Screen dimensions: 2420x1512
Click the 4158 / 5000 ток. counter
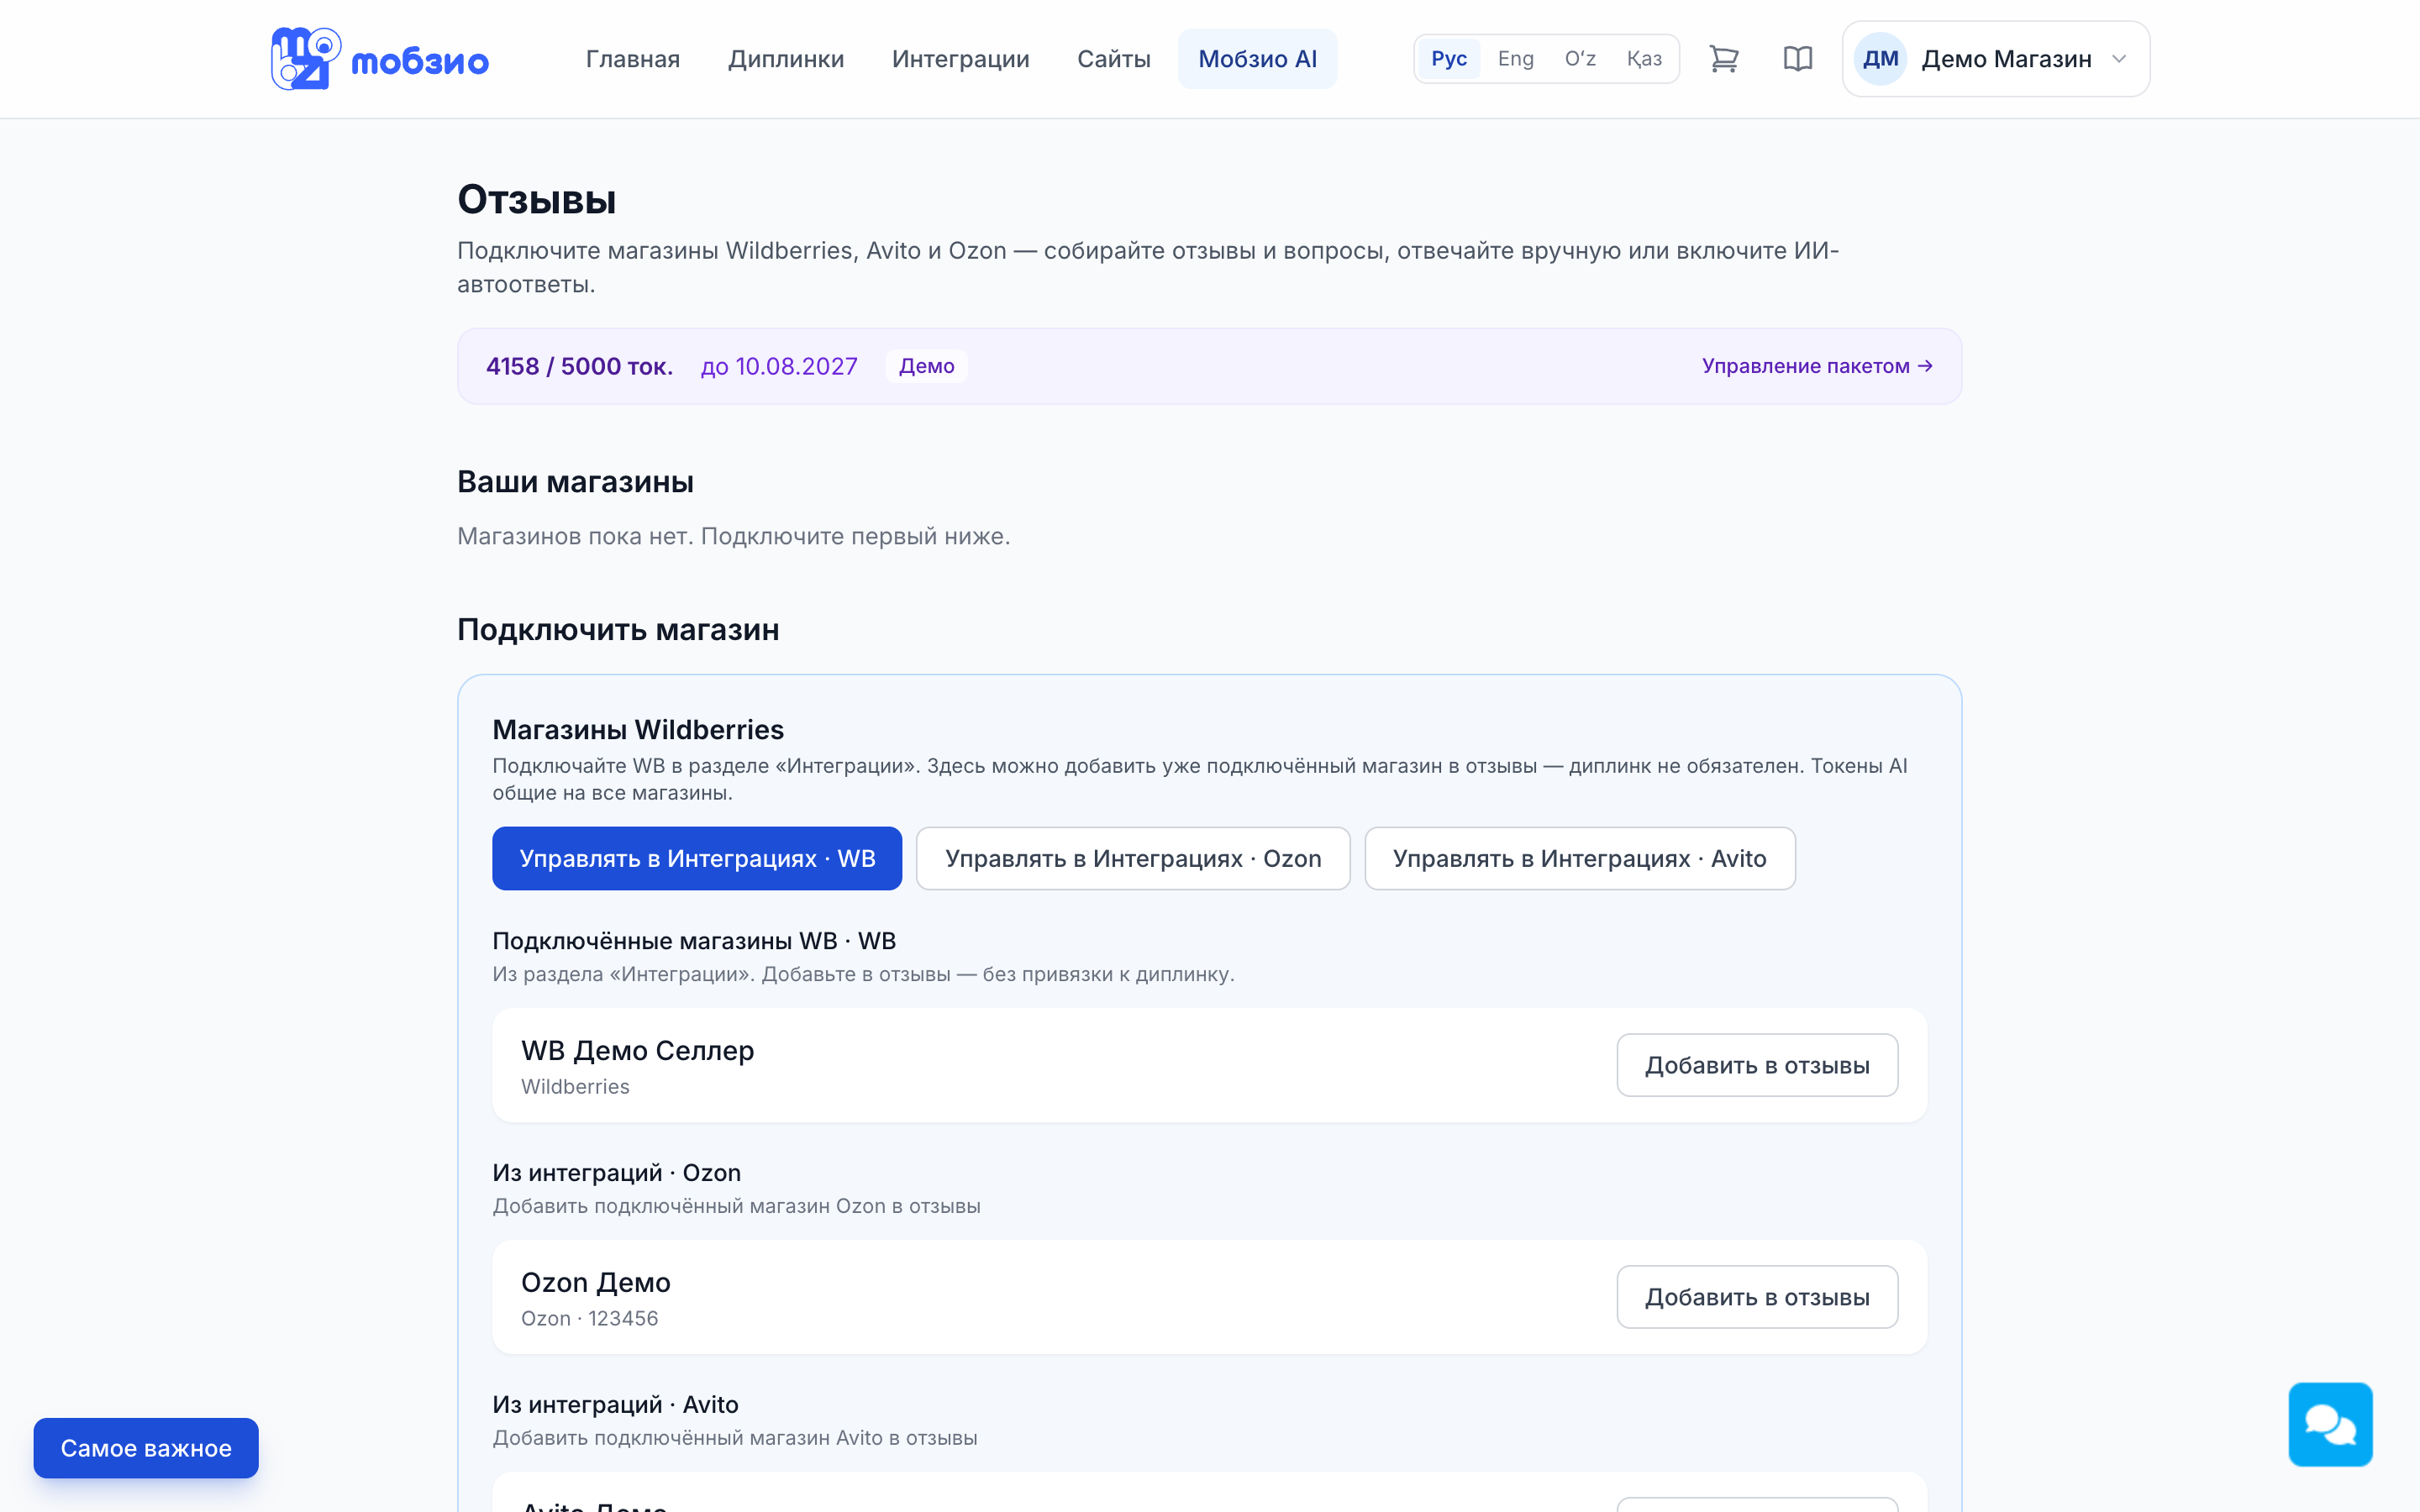pyautogui.click(x=580, y=366)
